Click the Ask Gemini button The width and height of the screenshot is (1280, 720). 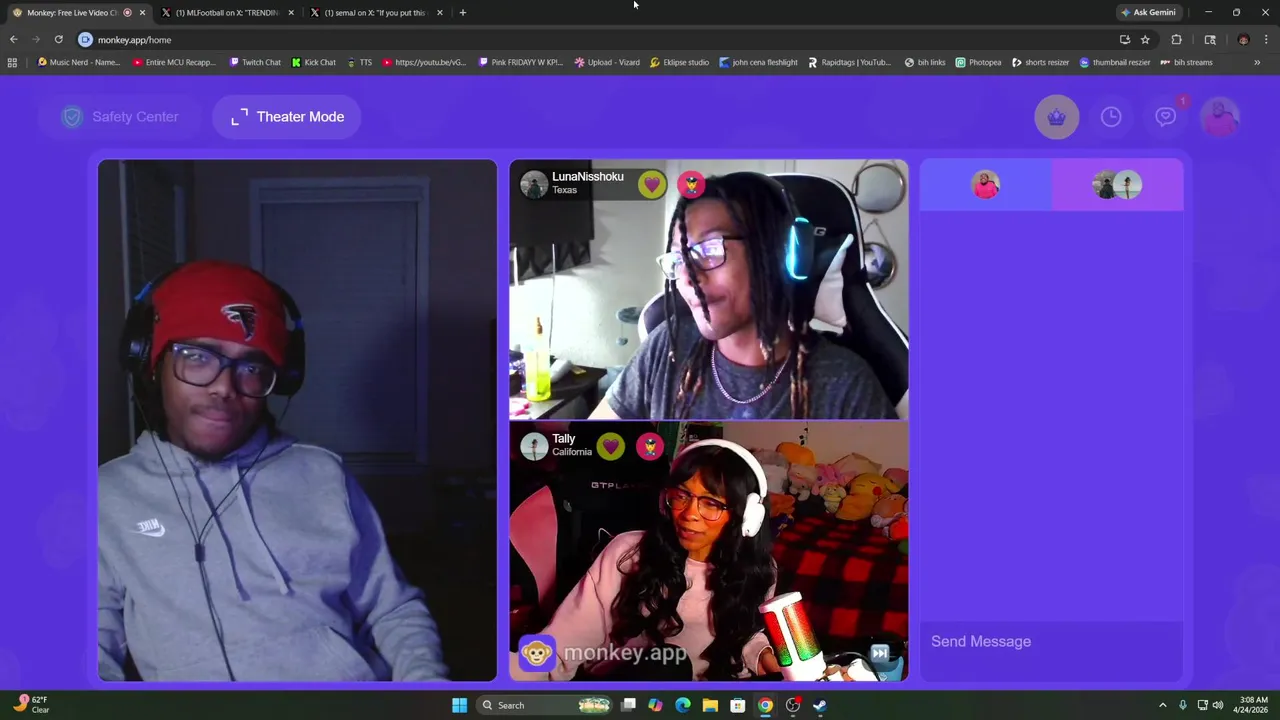coord(1148,13)
